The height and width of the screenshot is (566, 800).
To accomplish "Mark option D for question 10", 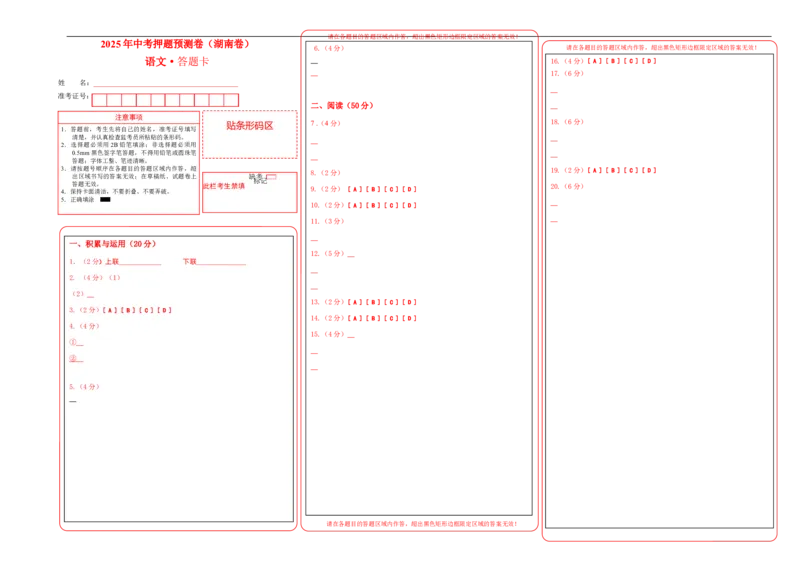I will (410, 206).
